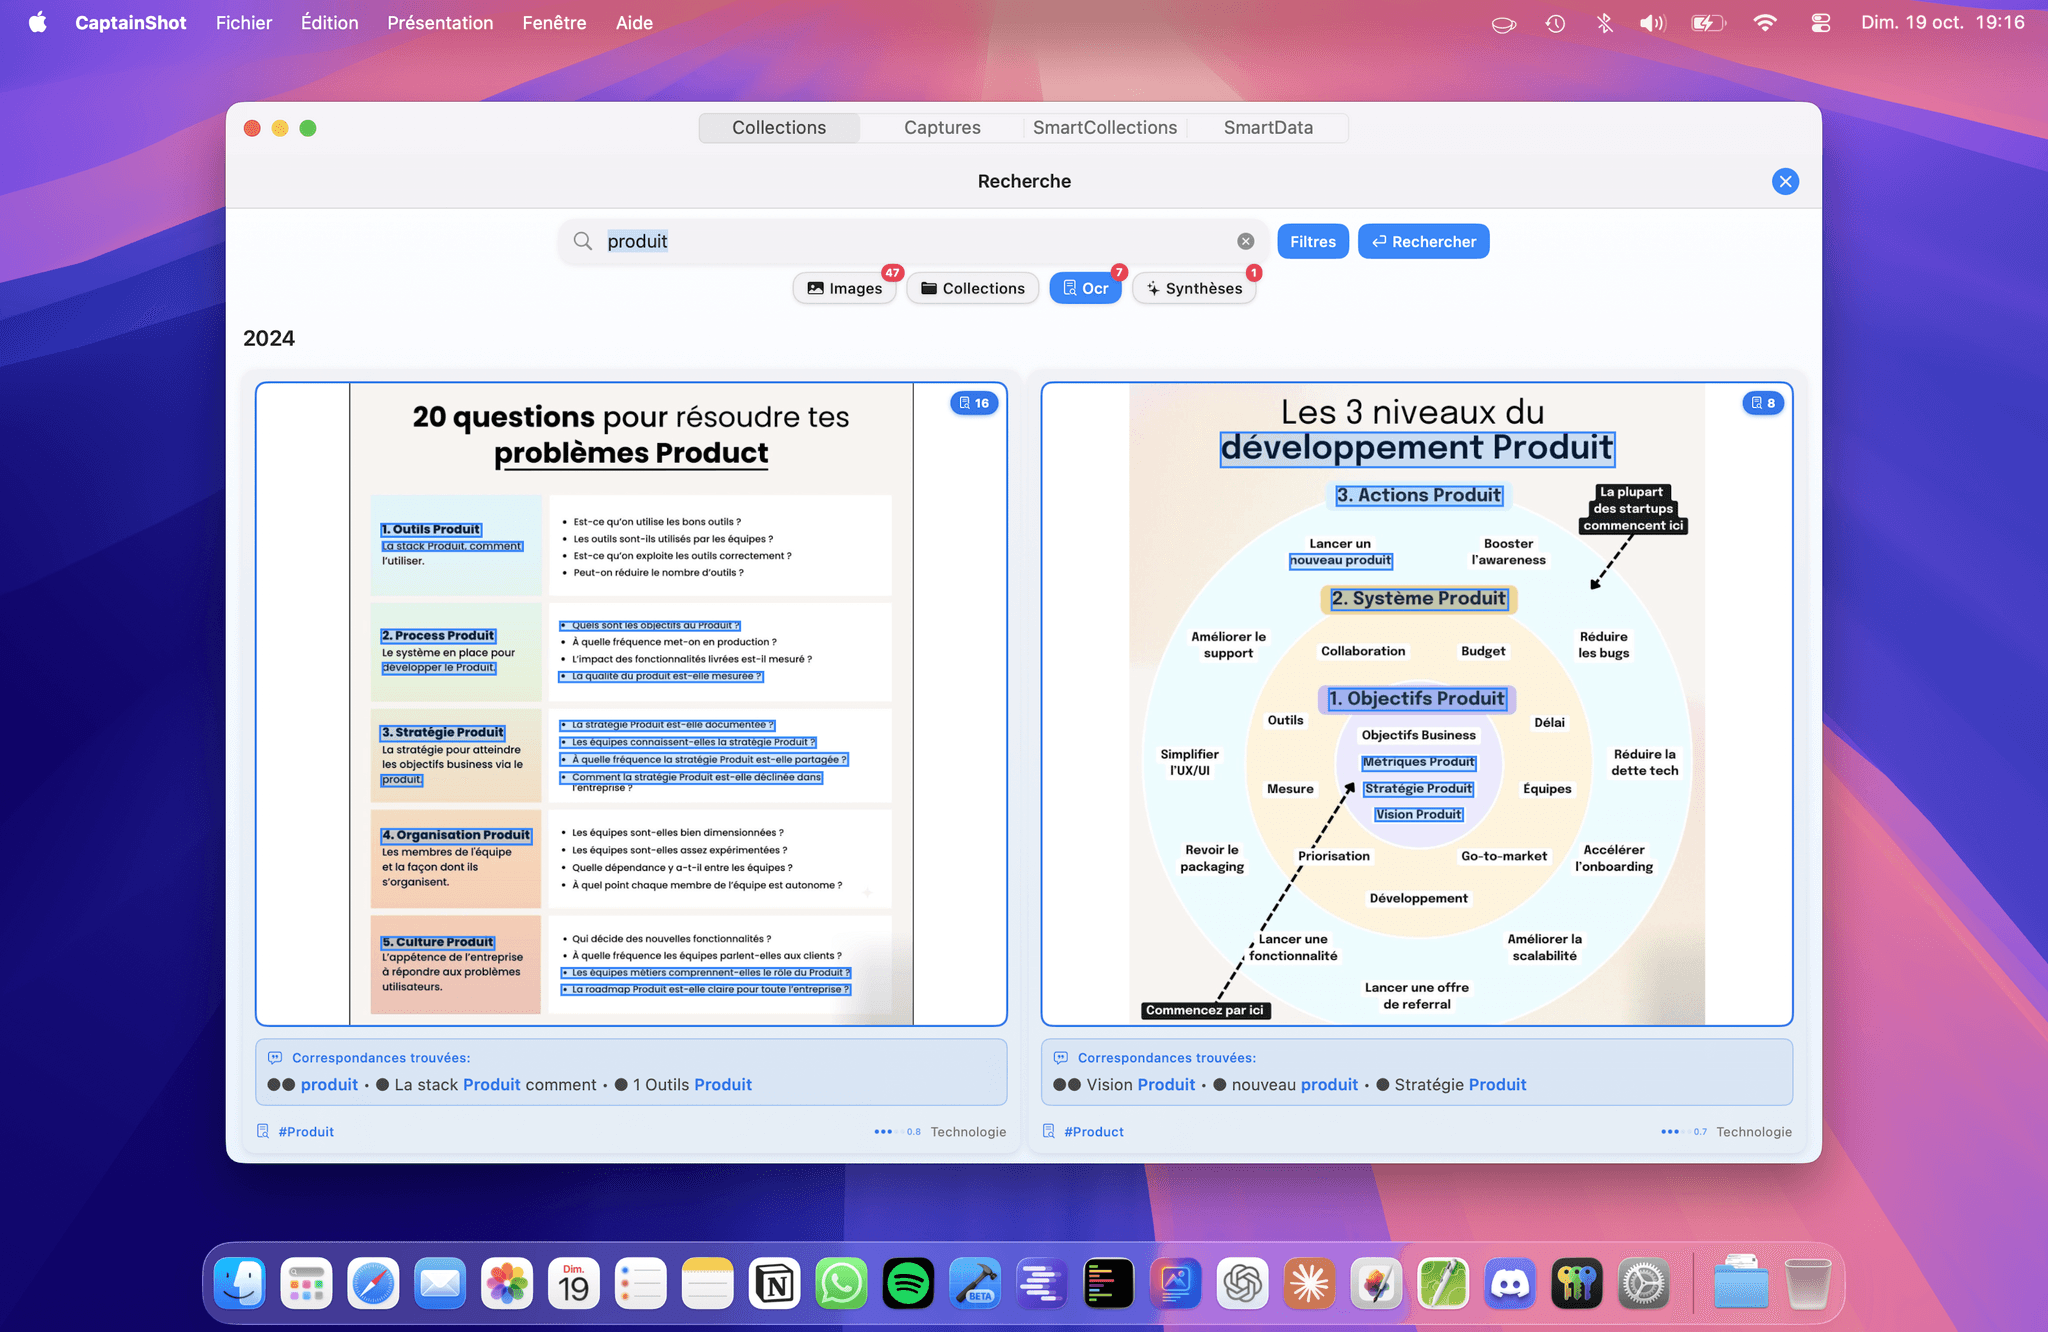
Task: Click the magnifying glass search icon
Action: coord(582,241)
